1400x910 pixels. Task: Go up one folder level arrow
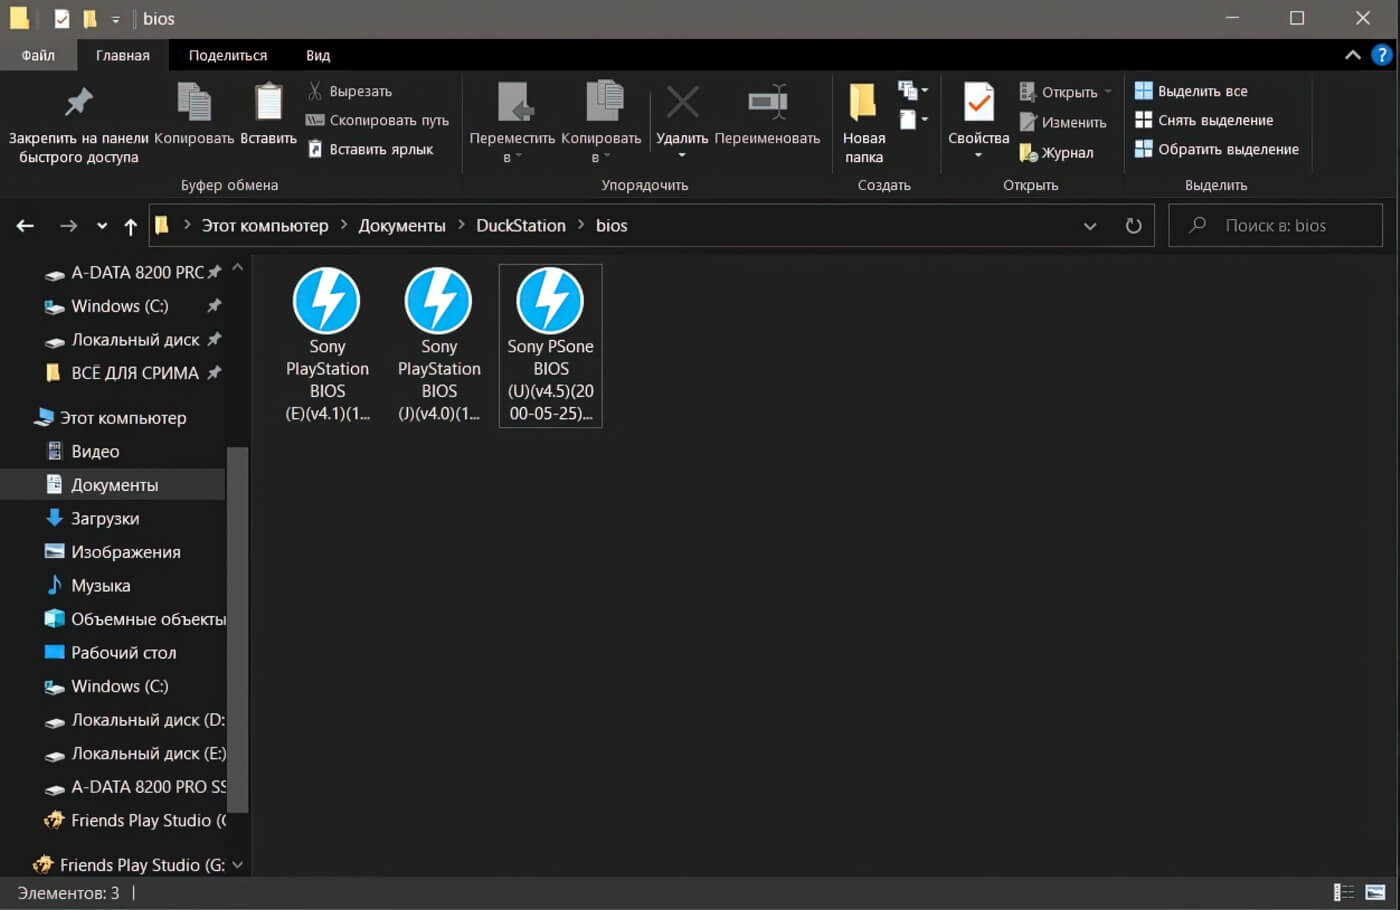[130, 226]
